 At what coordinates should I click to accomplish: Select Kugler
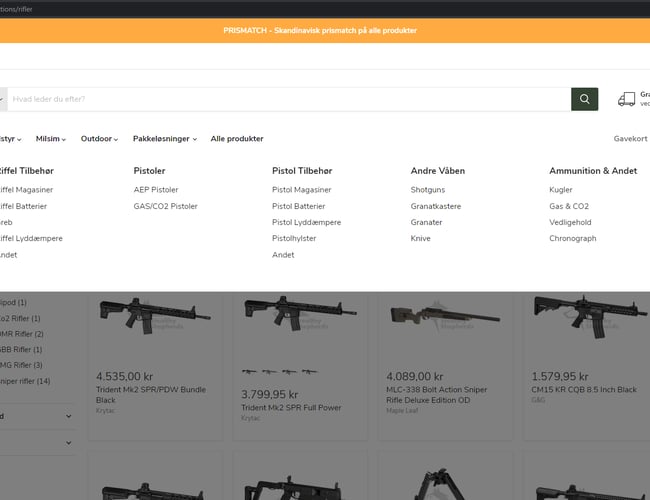(x=560, y=190)
